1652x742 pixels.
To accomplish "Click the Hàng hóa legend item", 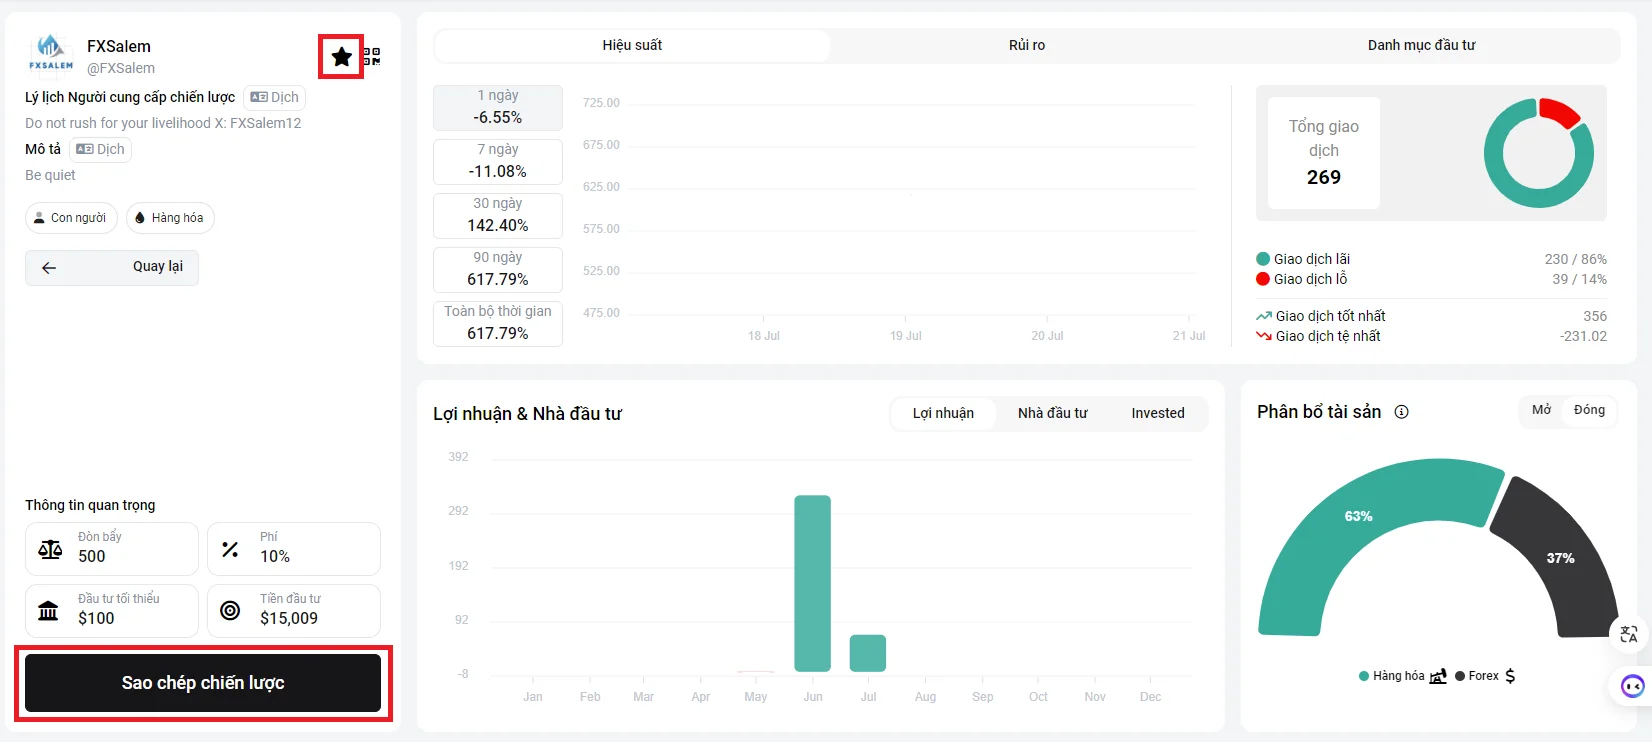I will (x=1402, y=676).
